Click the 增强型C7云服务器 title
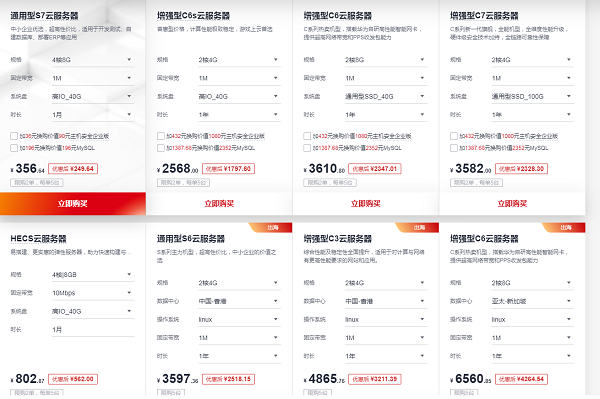600x399 pixels. 484,16
